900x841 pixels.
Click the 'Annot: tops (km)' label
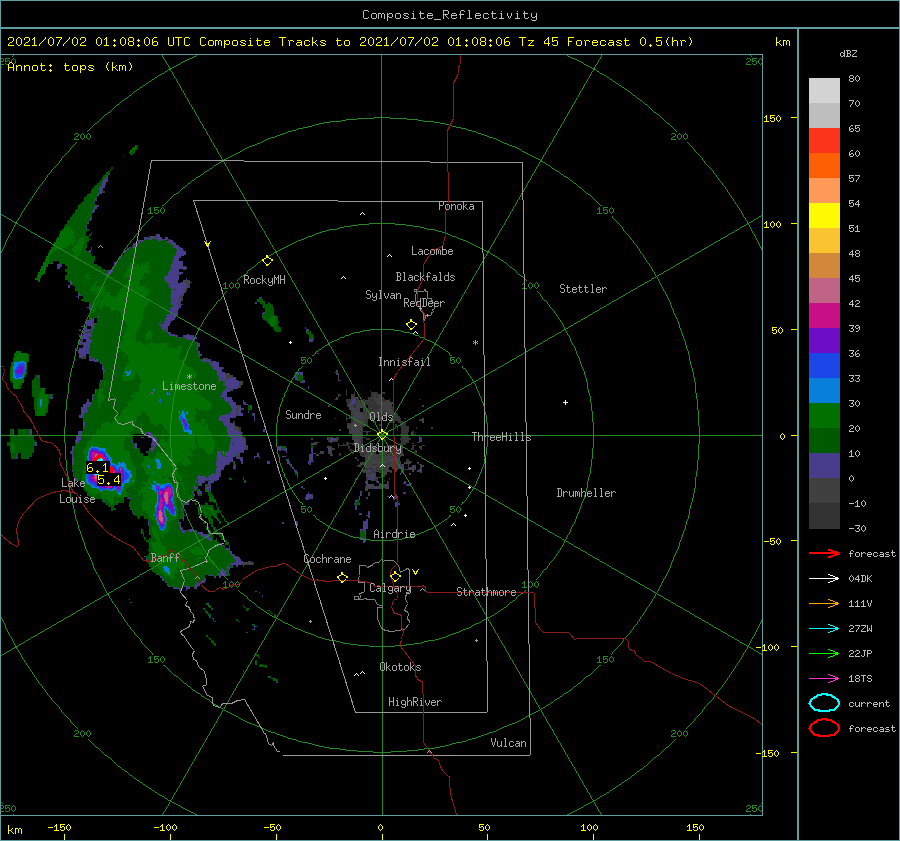[70, 67]
